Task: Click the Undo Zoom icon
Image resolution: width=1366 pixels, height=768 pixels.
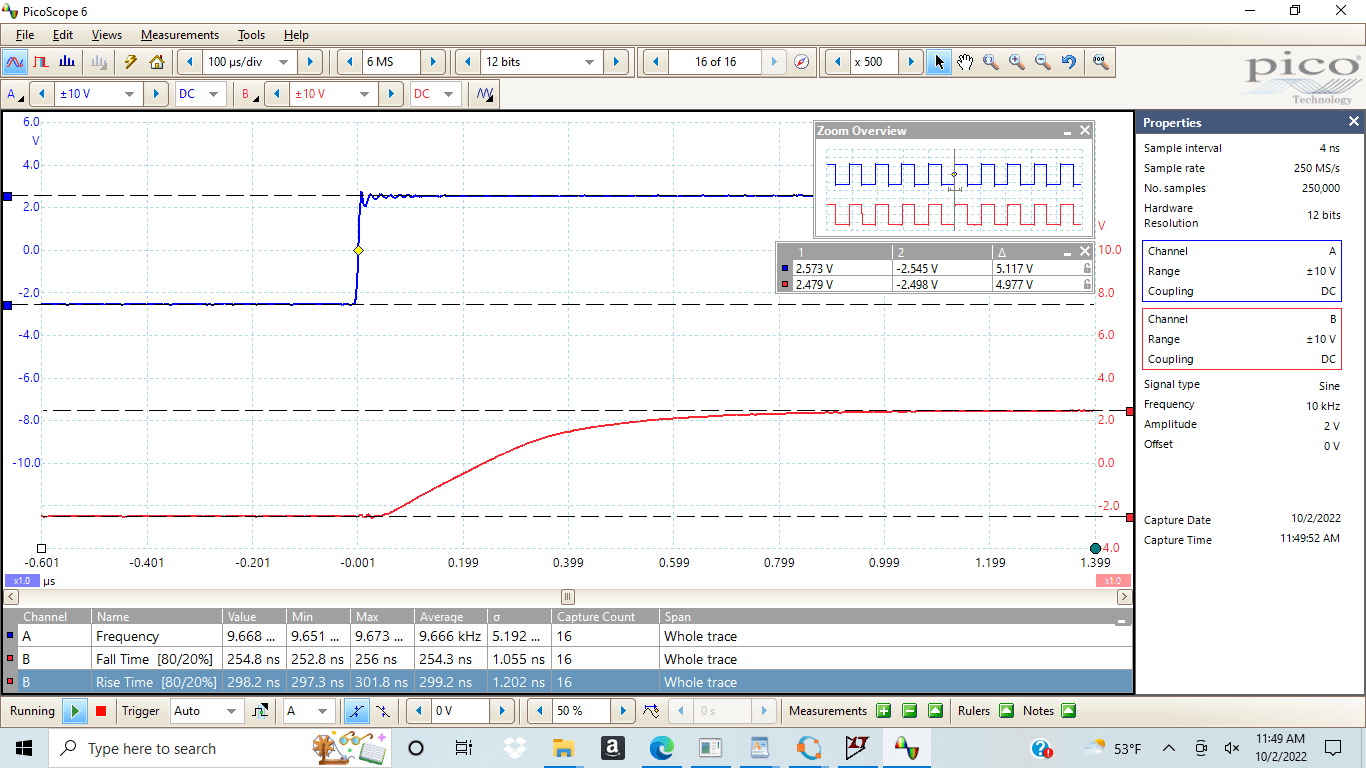Action: tap(1069, 62)
